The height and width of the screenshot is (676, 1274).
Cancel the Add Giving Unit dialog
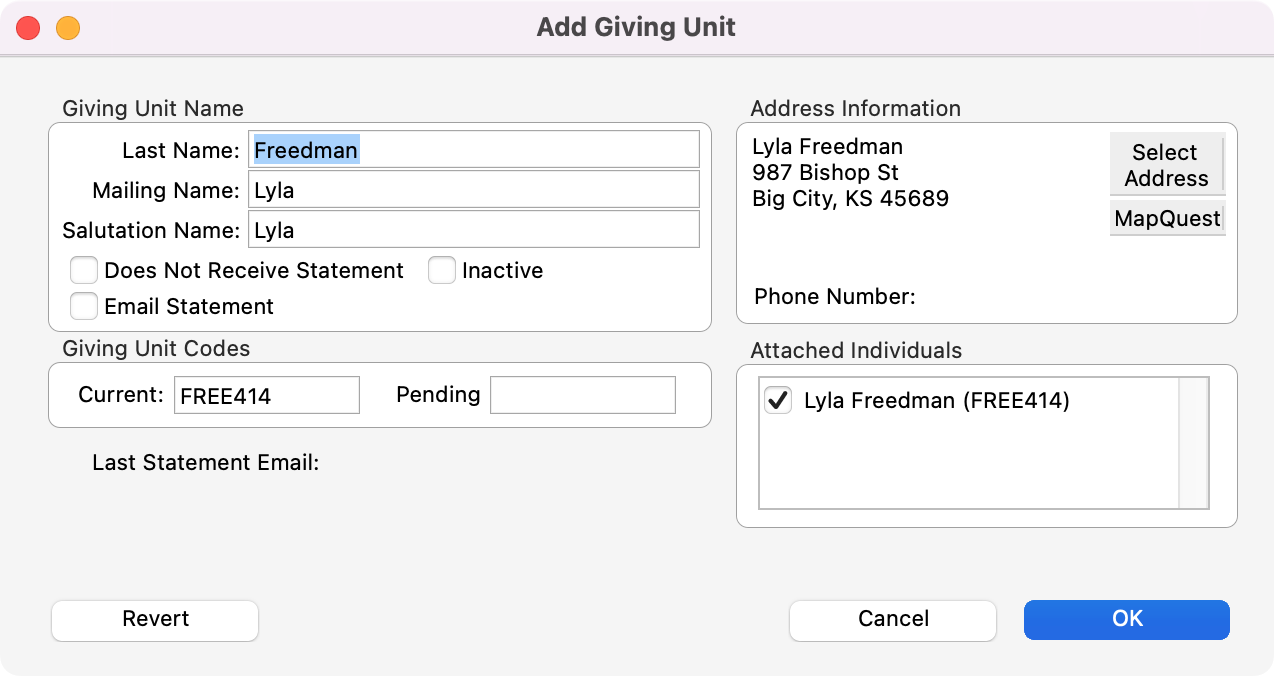(x=893, y=619)
